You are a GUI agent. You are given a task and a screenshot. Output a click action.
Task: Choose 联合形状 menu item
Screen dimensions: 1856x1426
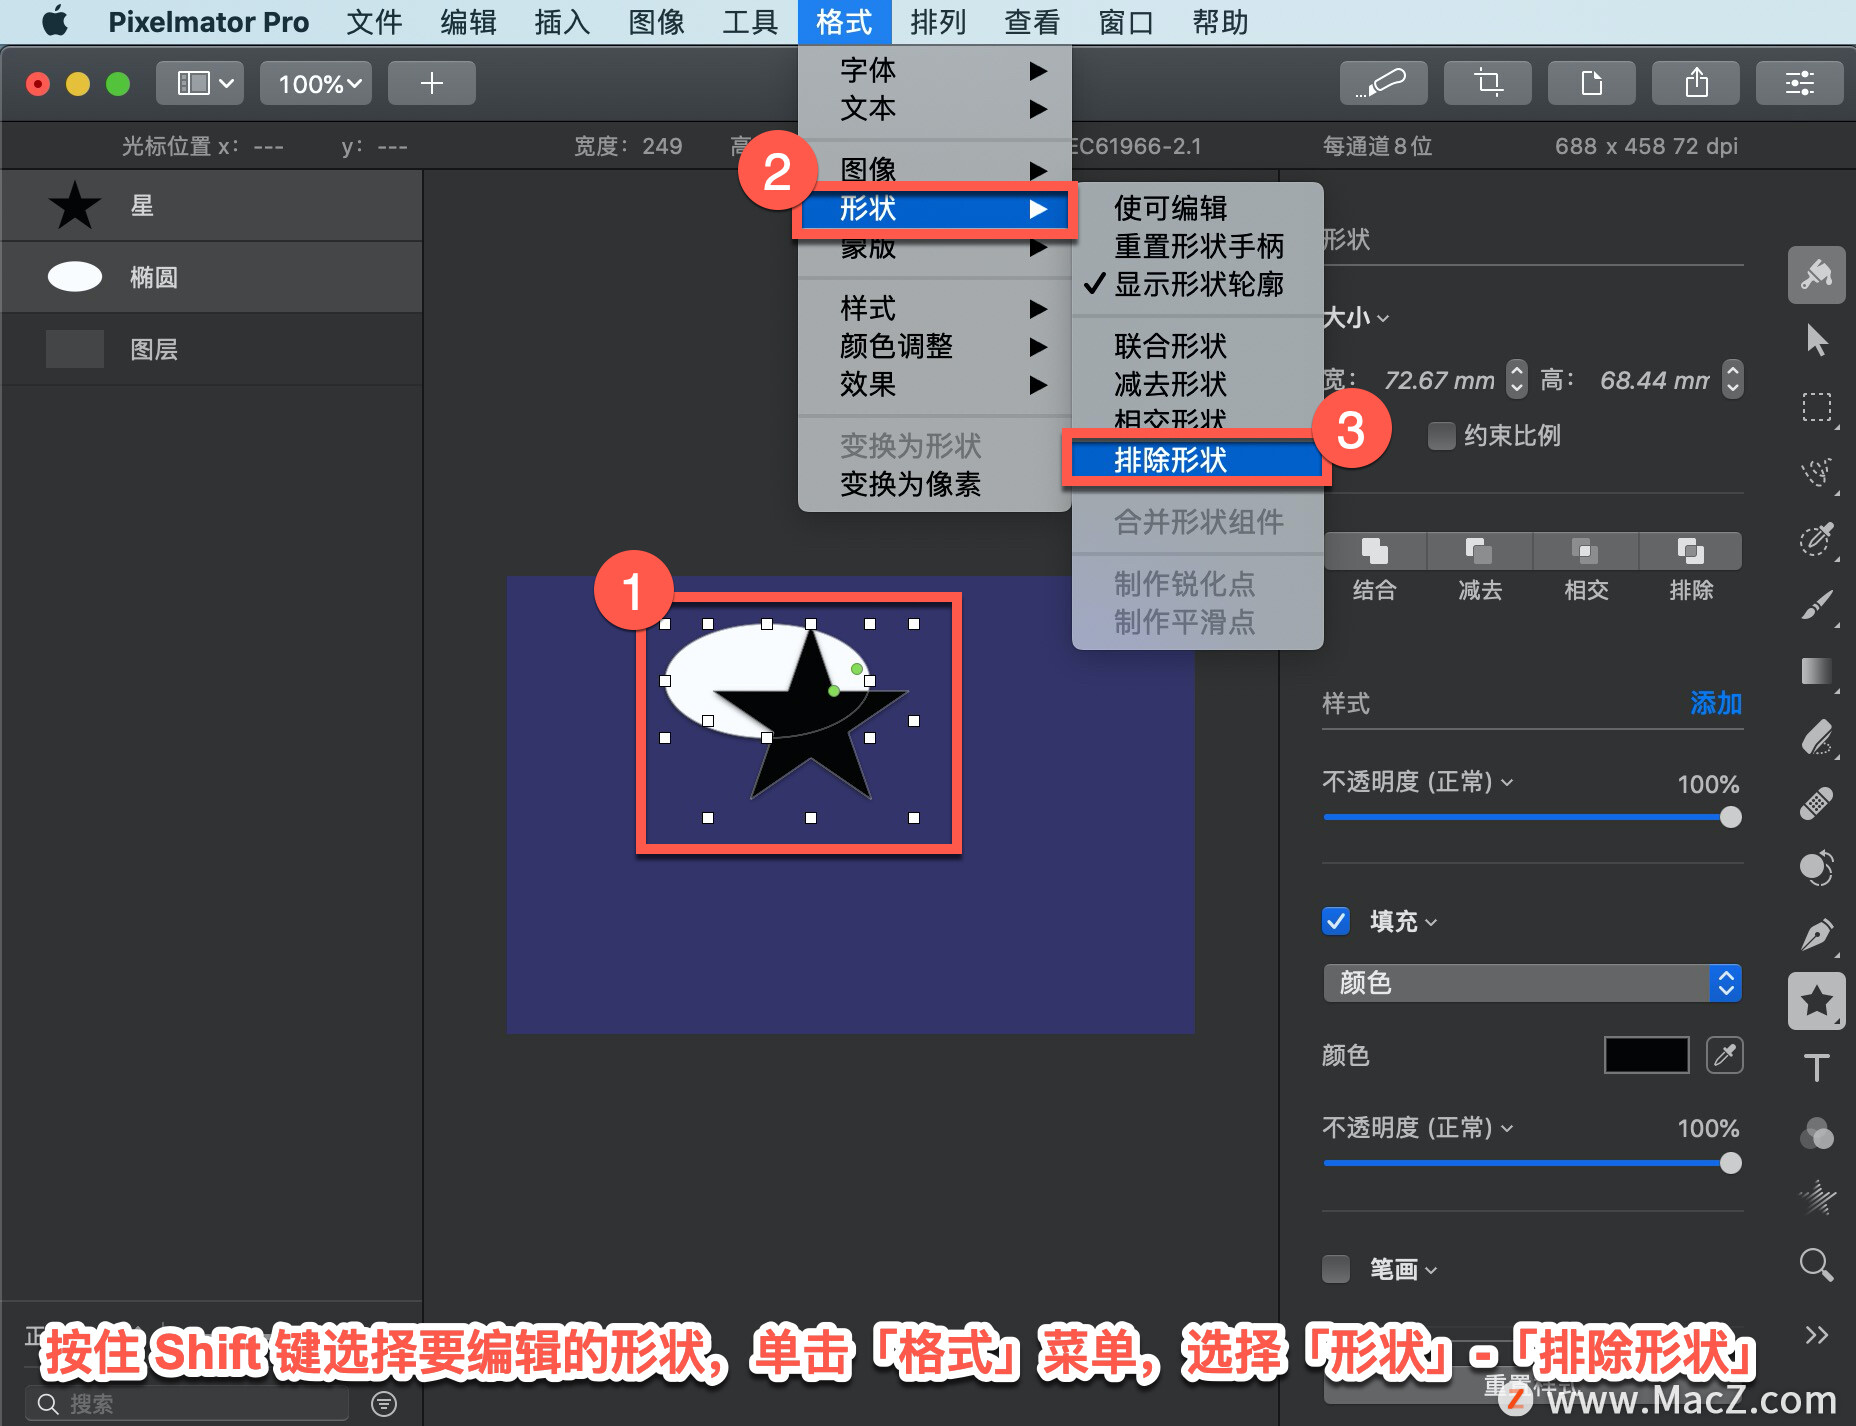pos(1198,346)
